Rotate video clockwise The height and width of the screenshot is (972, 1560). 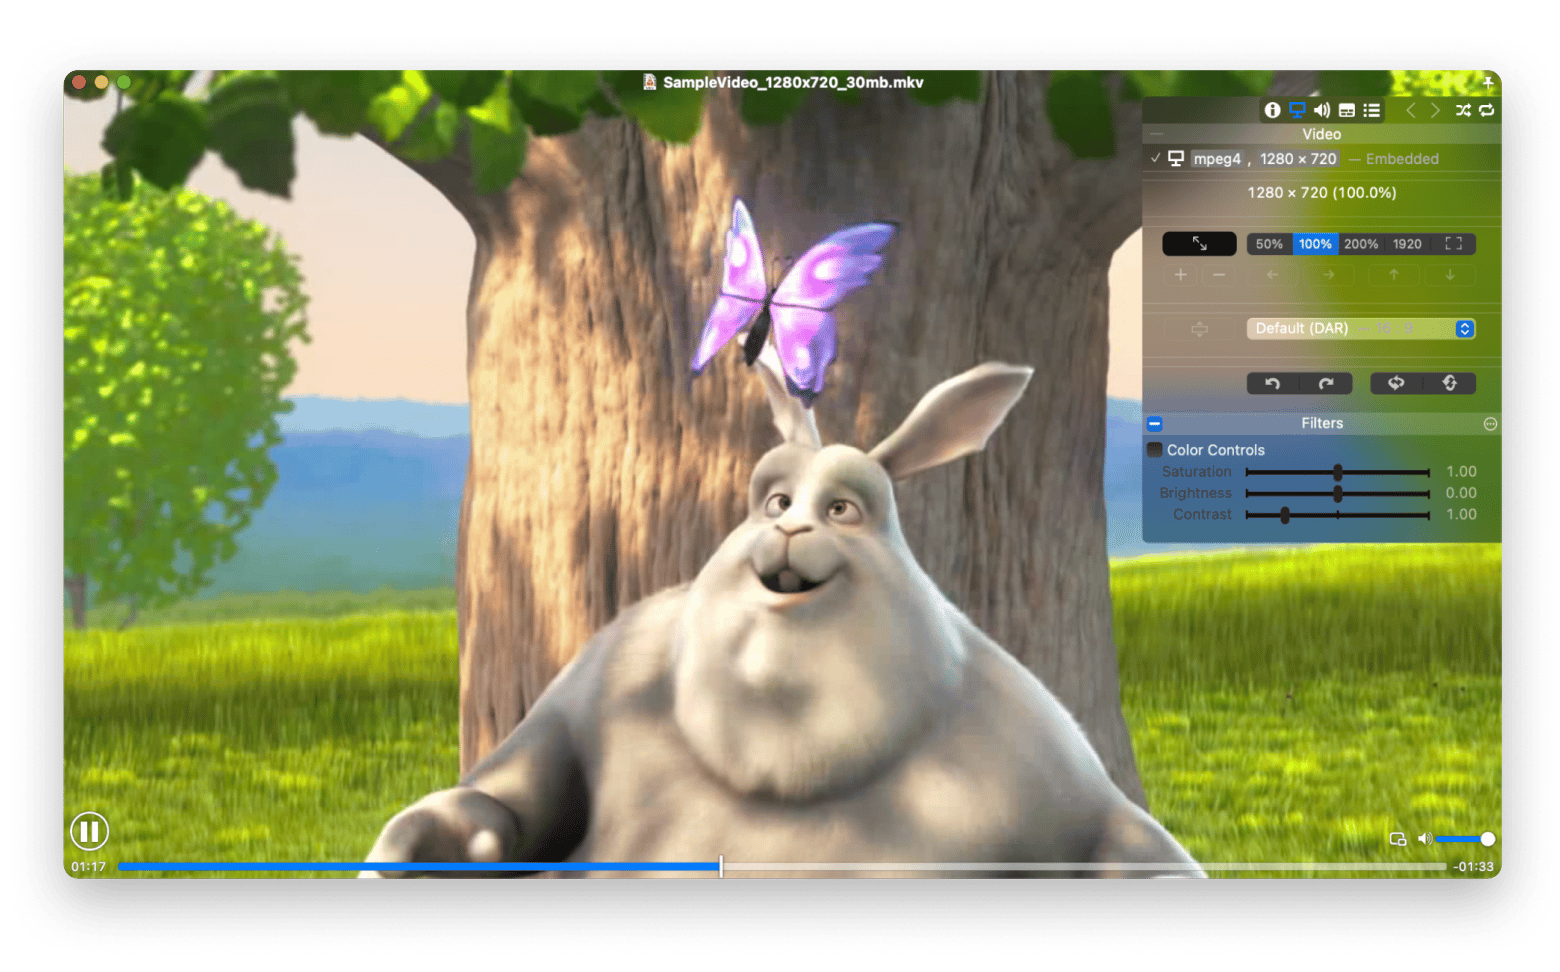pyautogui.click(x=1326, y=383)
